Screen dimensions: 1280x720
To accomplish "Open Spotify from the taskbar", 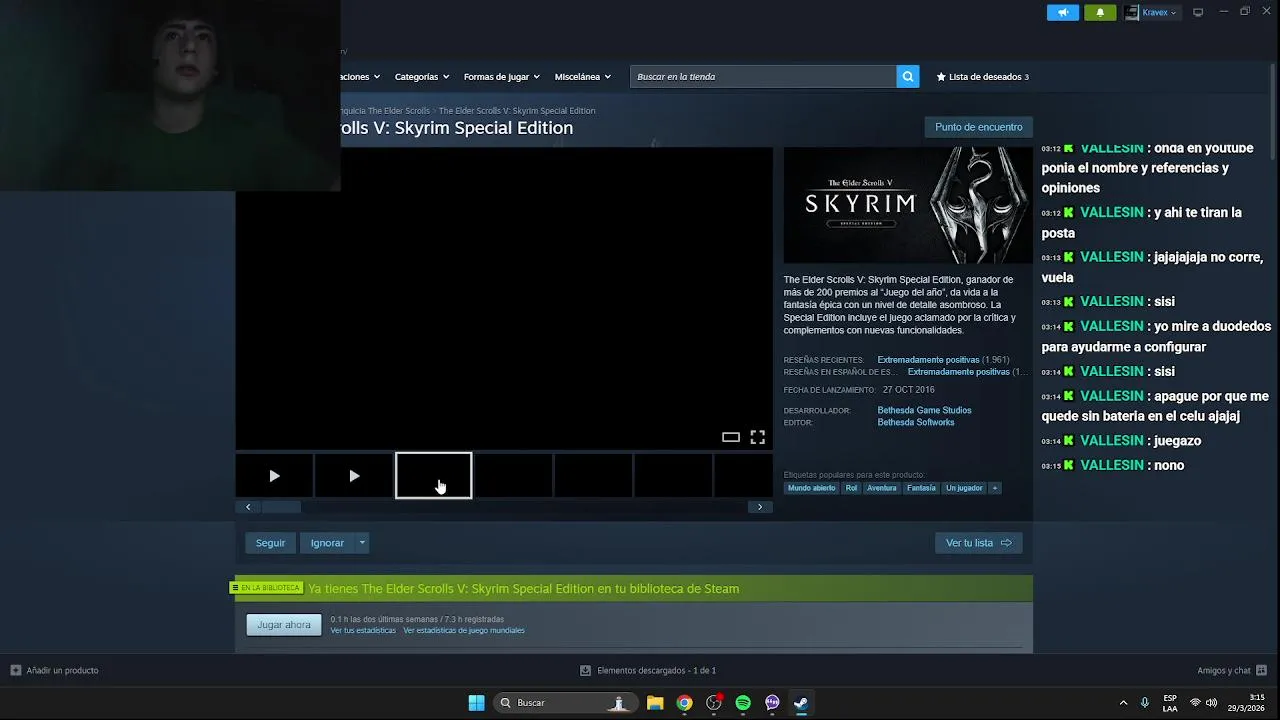I will click(x=743, y=703).
